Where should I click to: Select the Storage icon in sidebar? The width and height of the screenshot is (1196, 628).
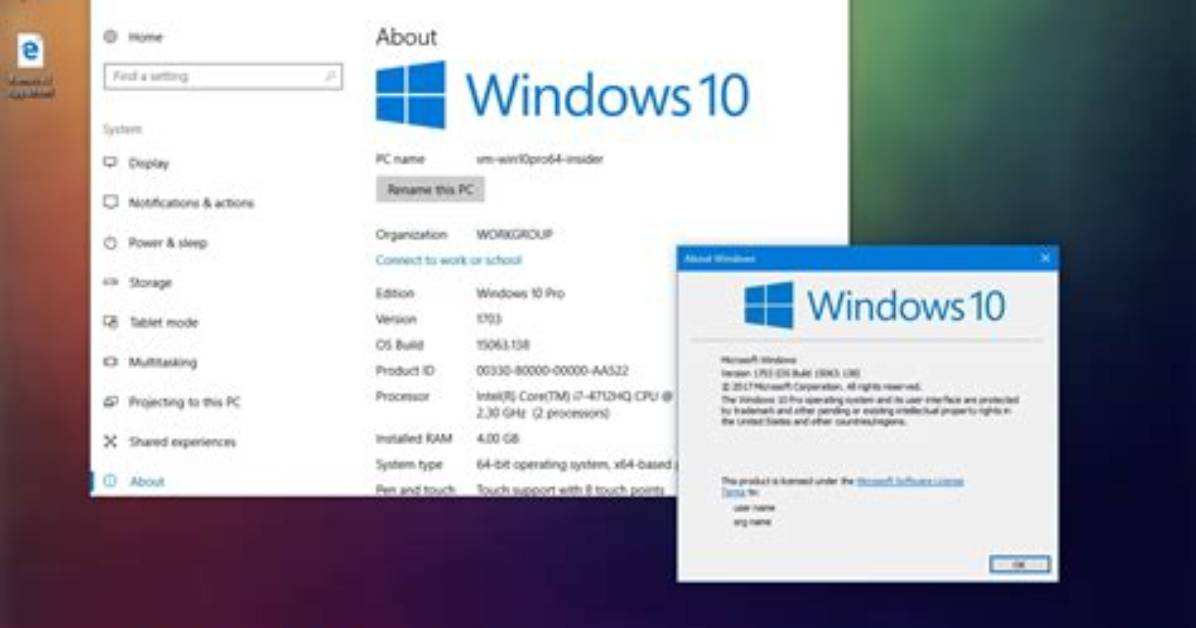111,282
